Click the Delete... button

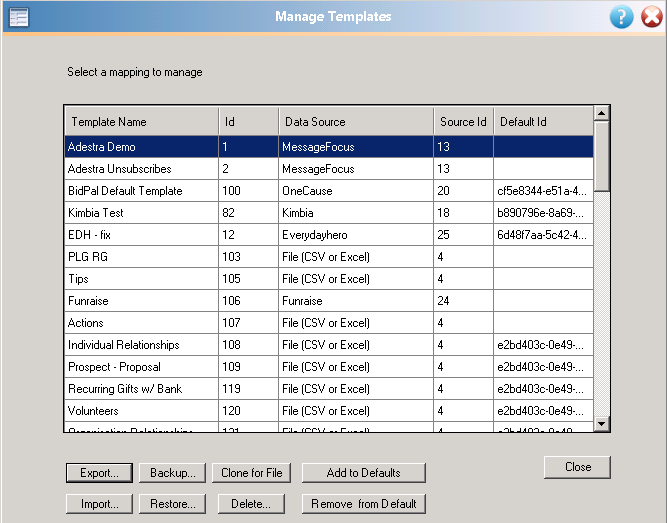coord(251,504)
